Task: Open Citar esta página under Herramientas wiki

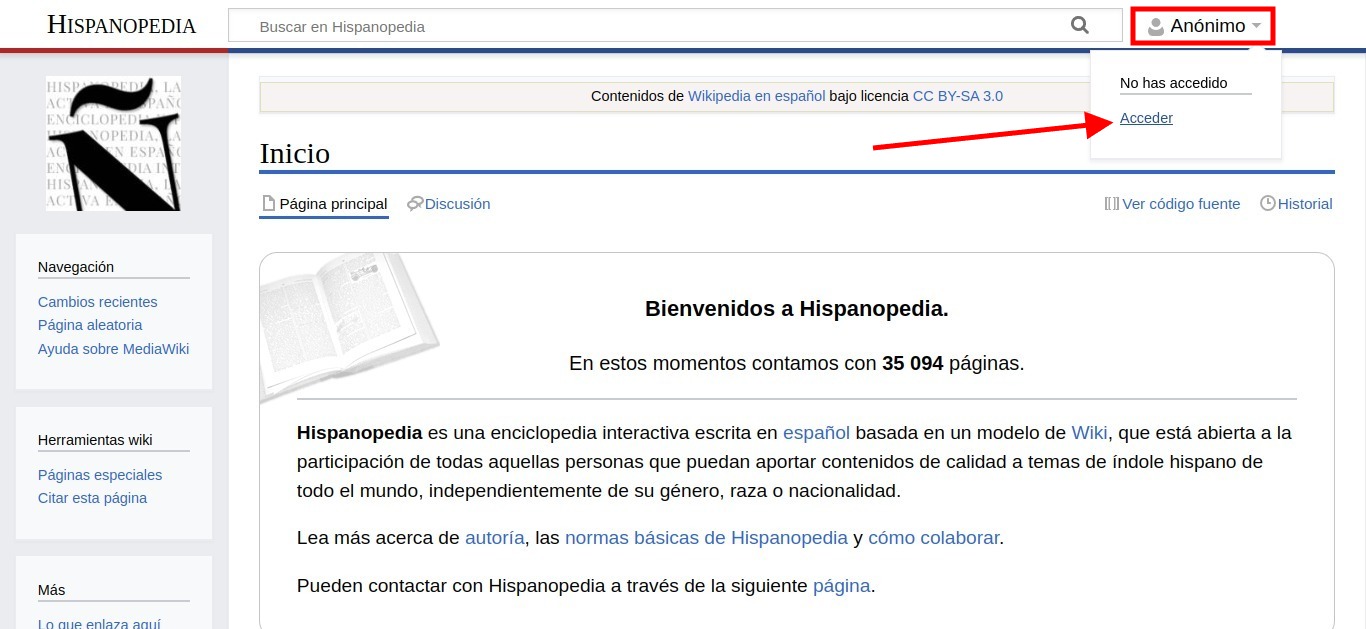Action: tap(92, 497)
